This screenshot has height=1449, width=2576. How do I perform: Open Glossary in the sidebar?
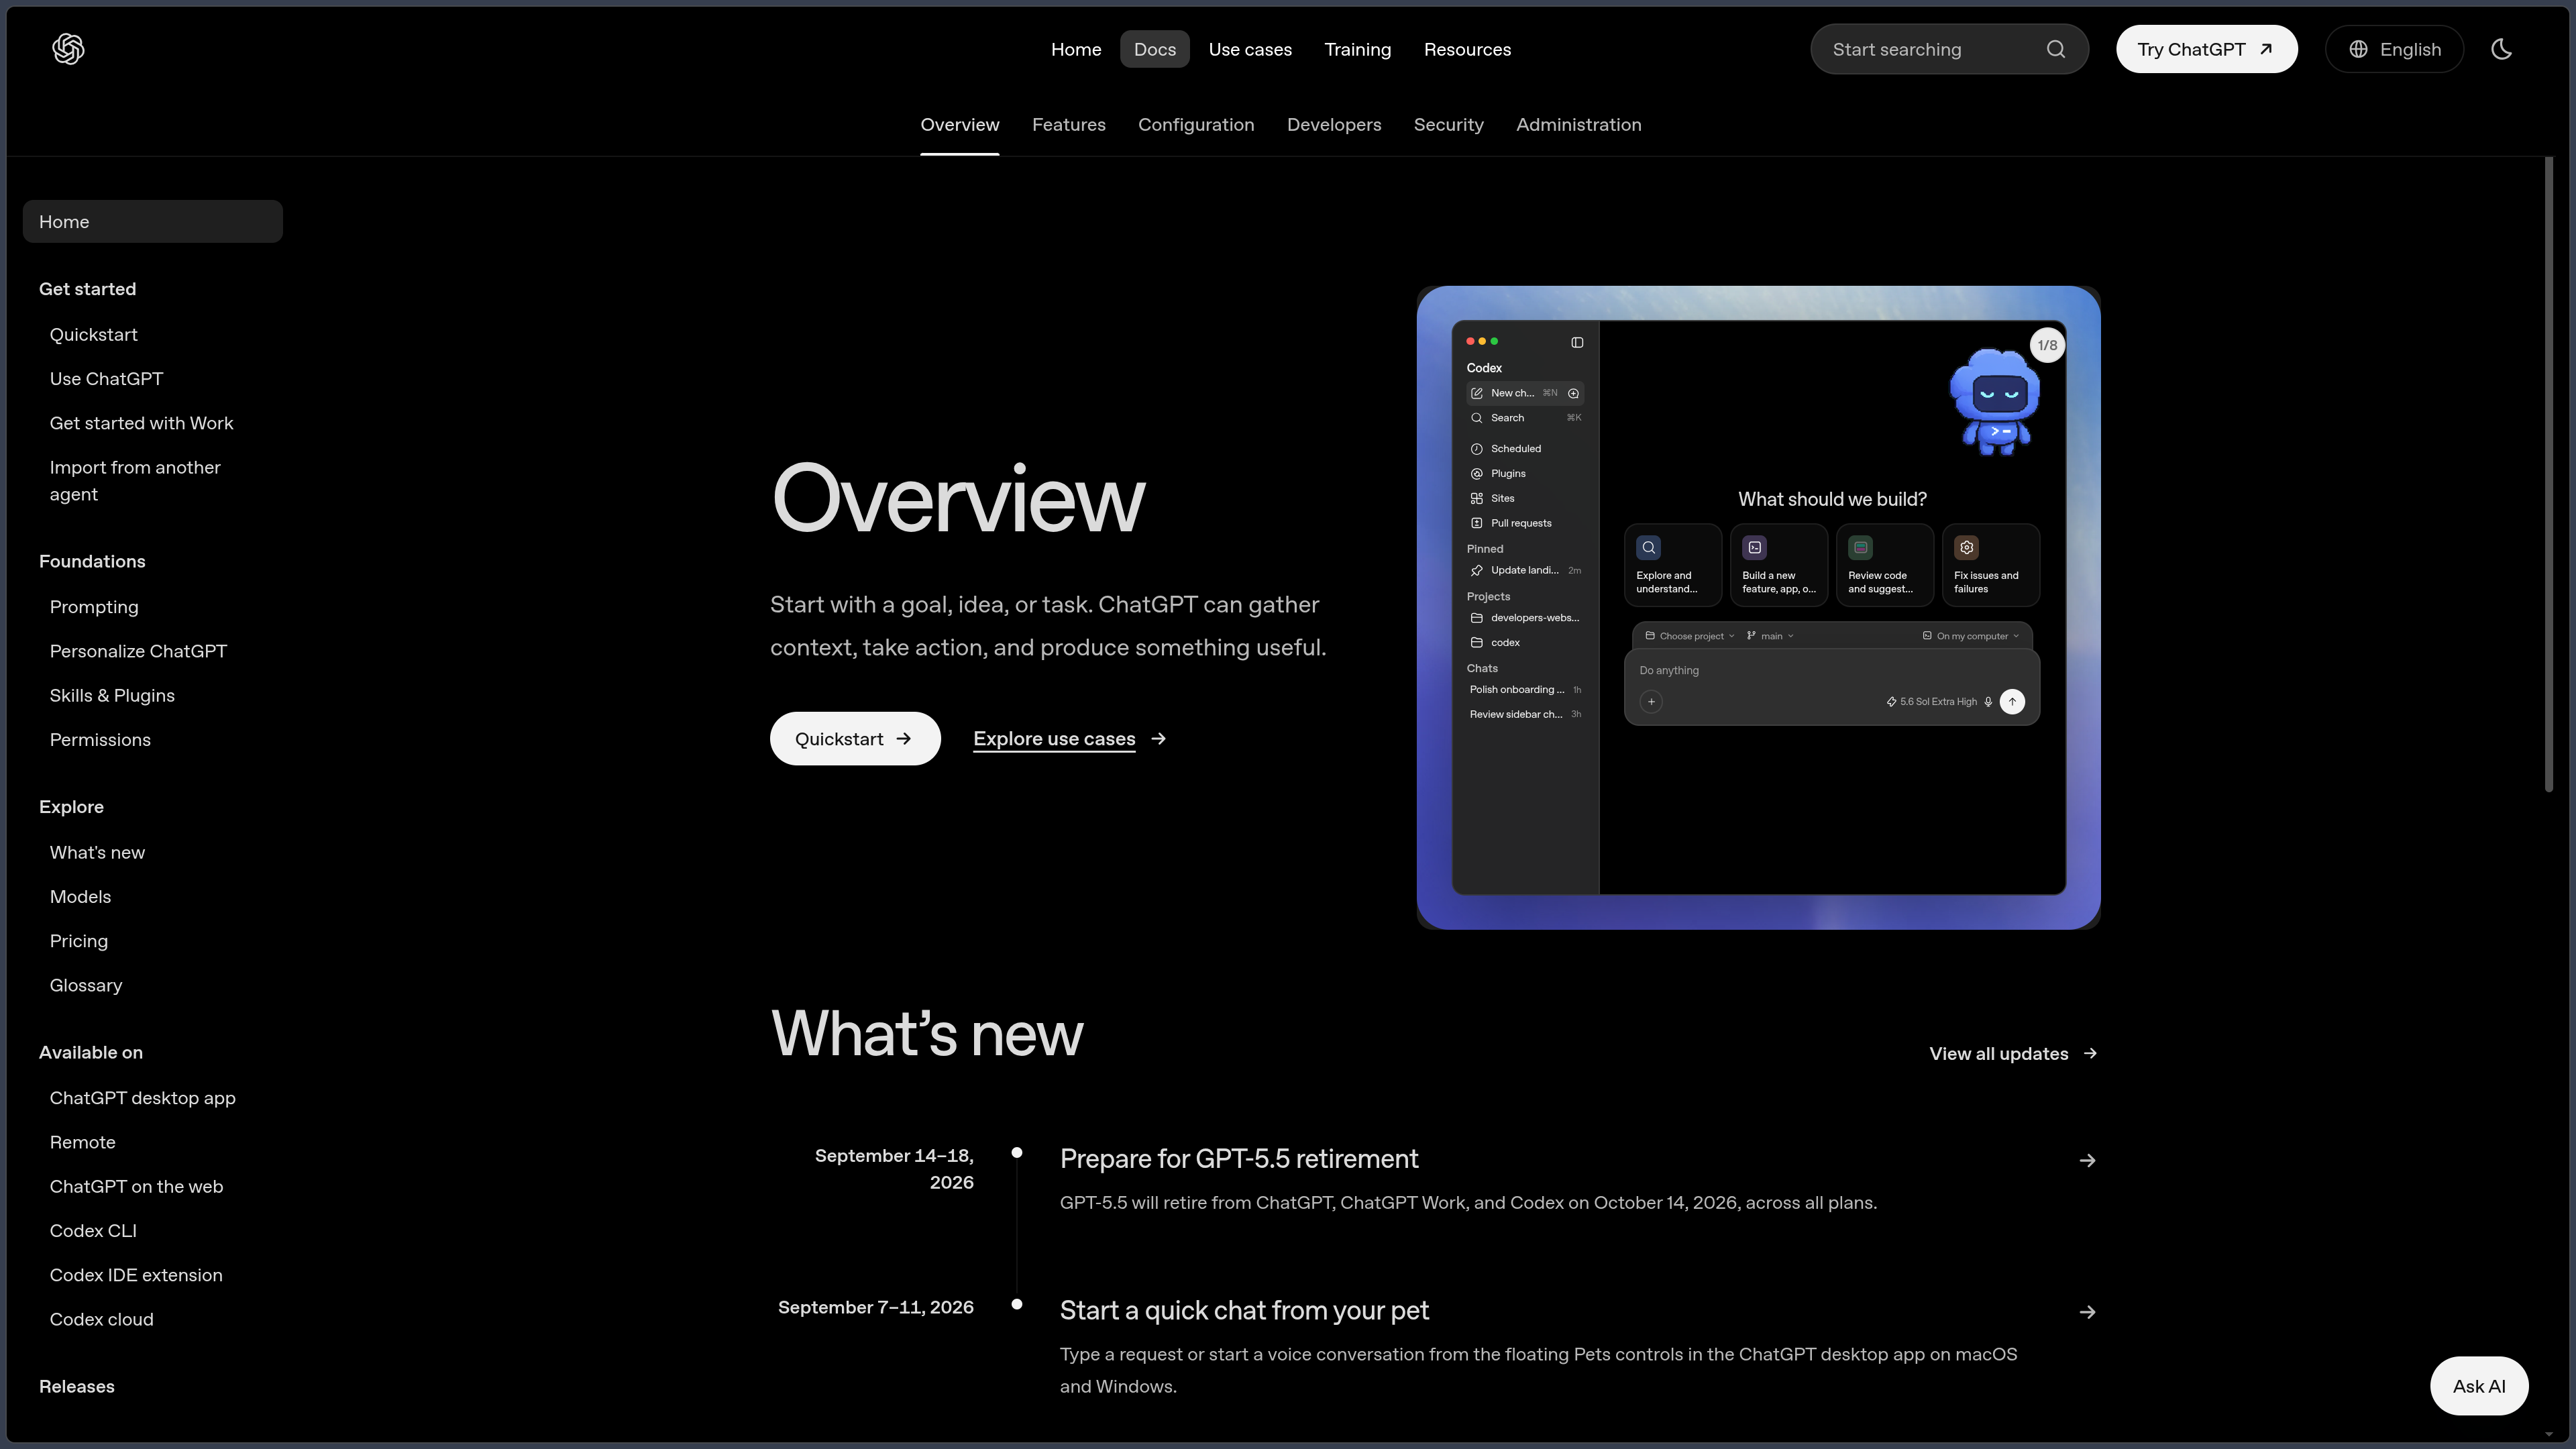[86, 986]
